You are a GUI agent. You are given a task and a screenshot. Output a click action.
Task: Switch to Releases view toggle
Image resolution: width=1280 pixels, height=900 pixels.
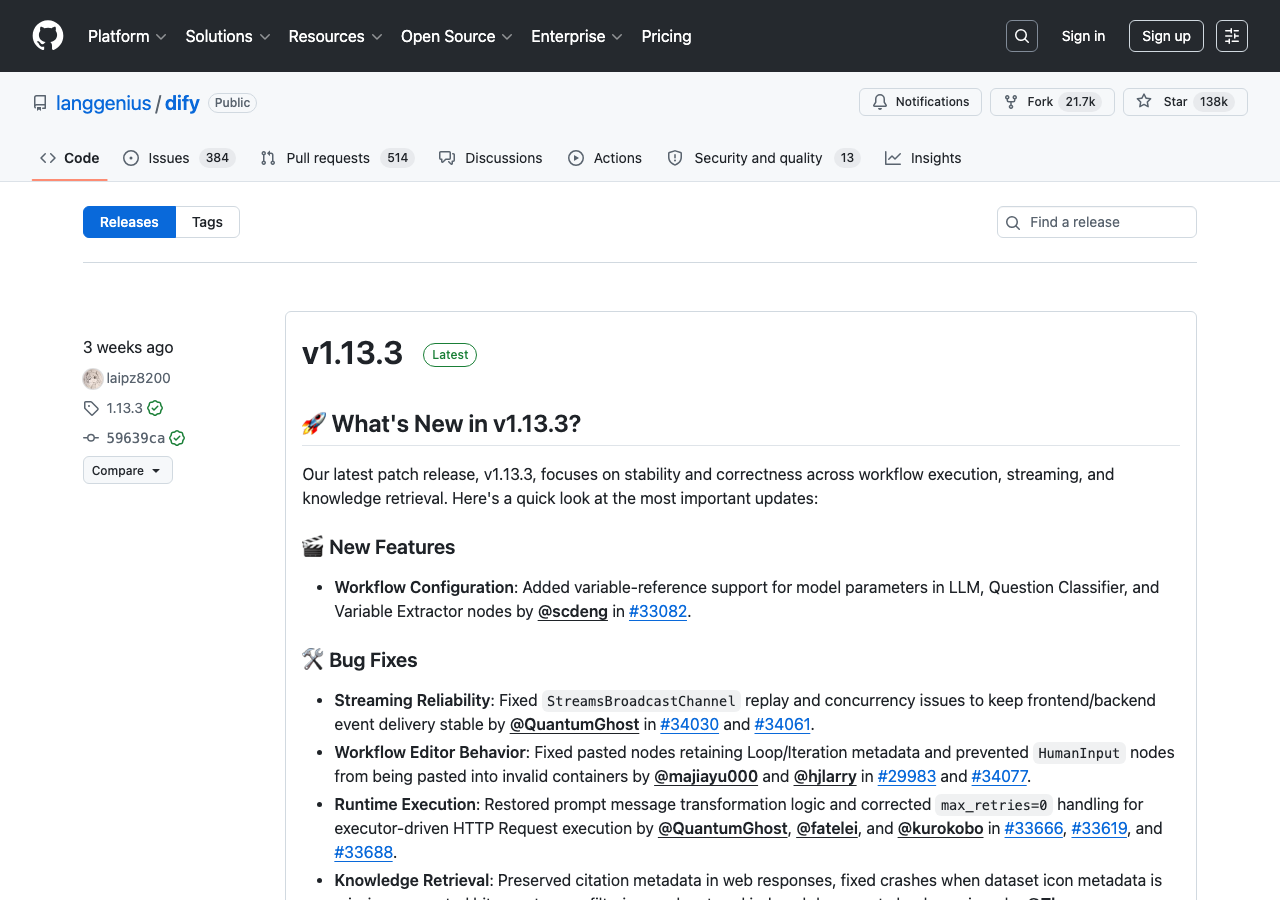(x=129, y=222)
